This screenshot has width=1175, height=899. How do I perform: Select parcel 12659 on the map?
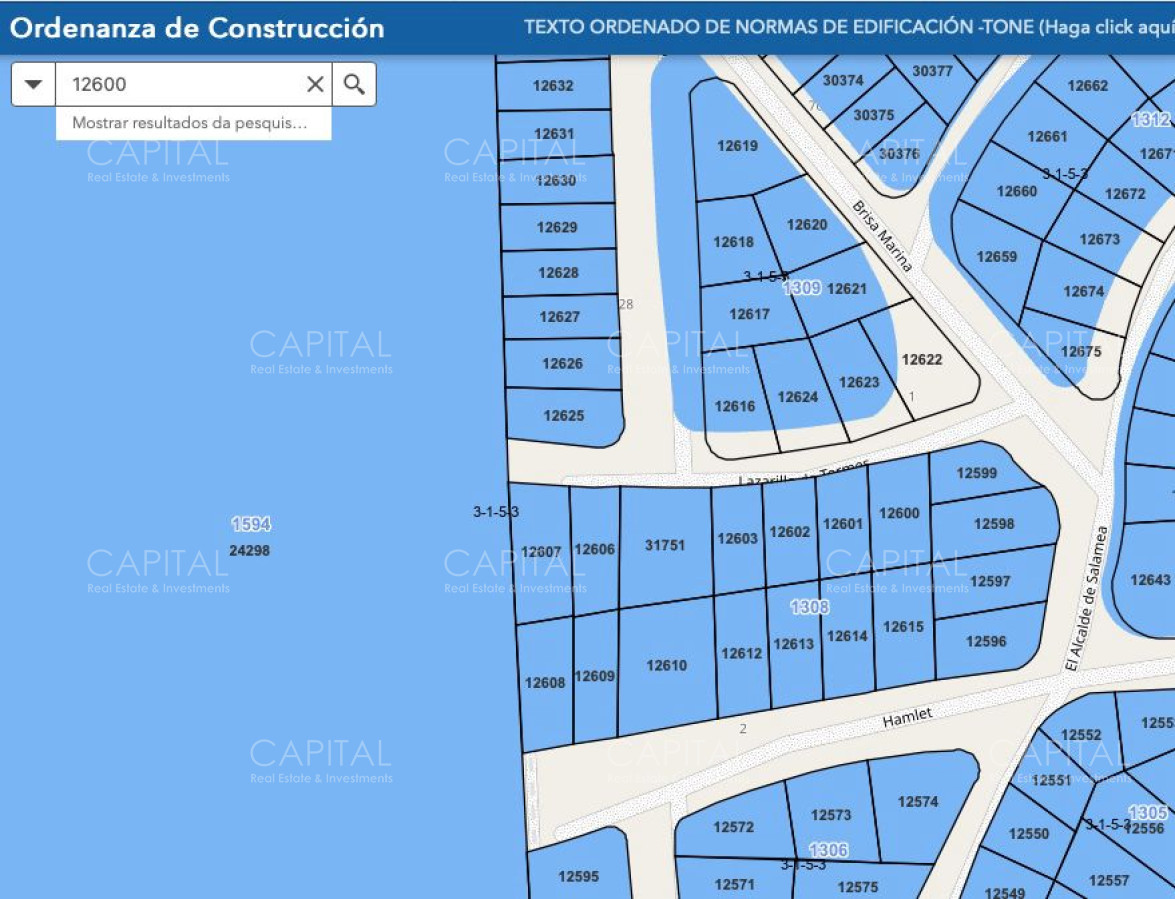[996, 257]
